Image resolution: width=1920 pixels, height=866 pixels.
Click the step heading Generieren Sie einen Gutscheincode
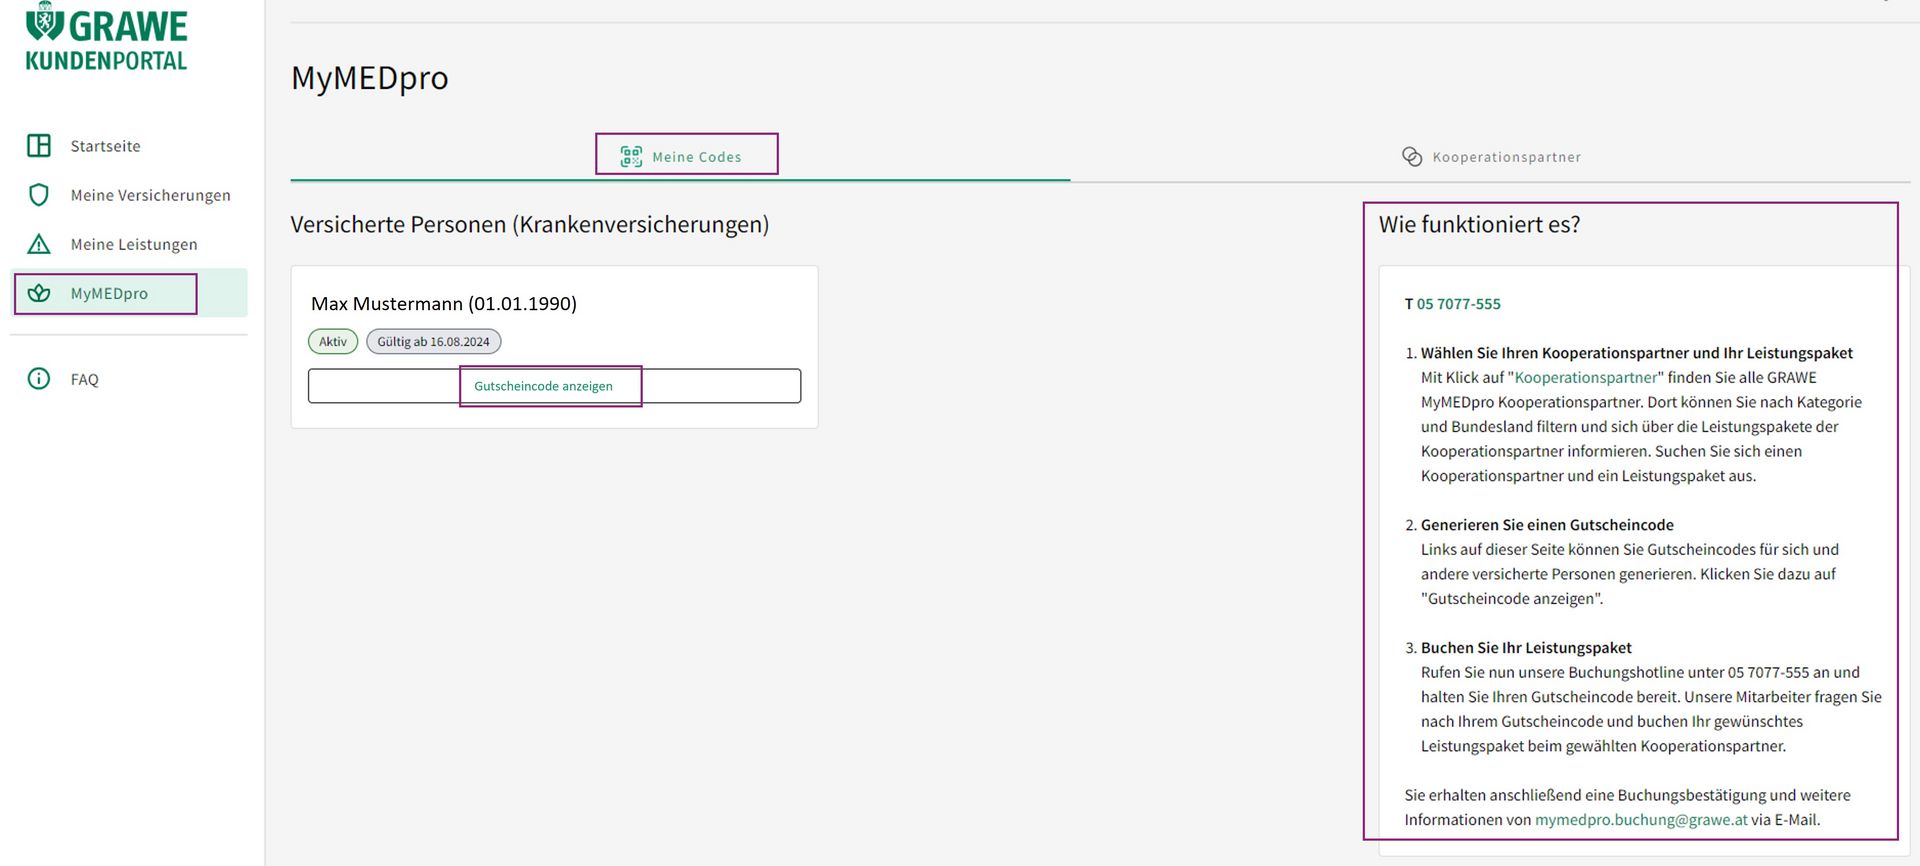(1547, 525)
